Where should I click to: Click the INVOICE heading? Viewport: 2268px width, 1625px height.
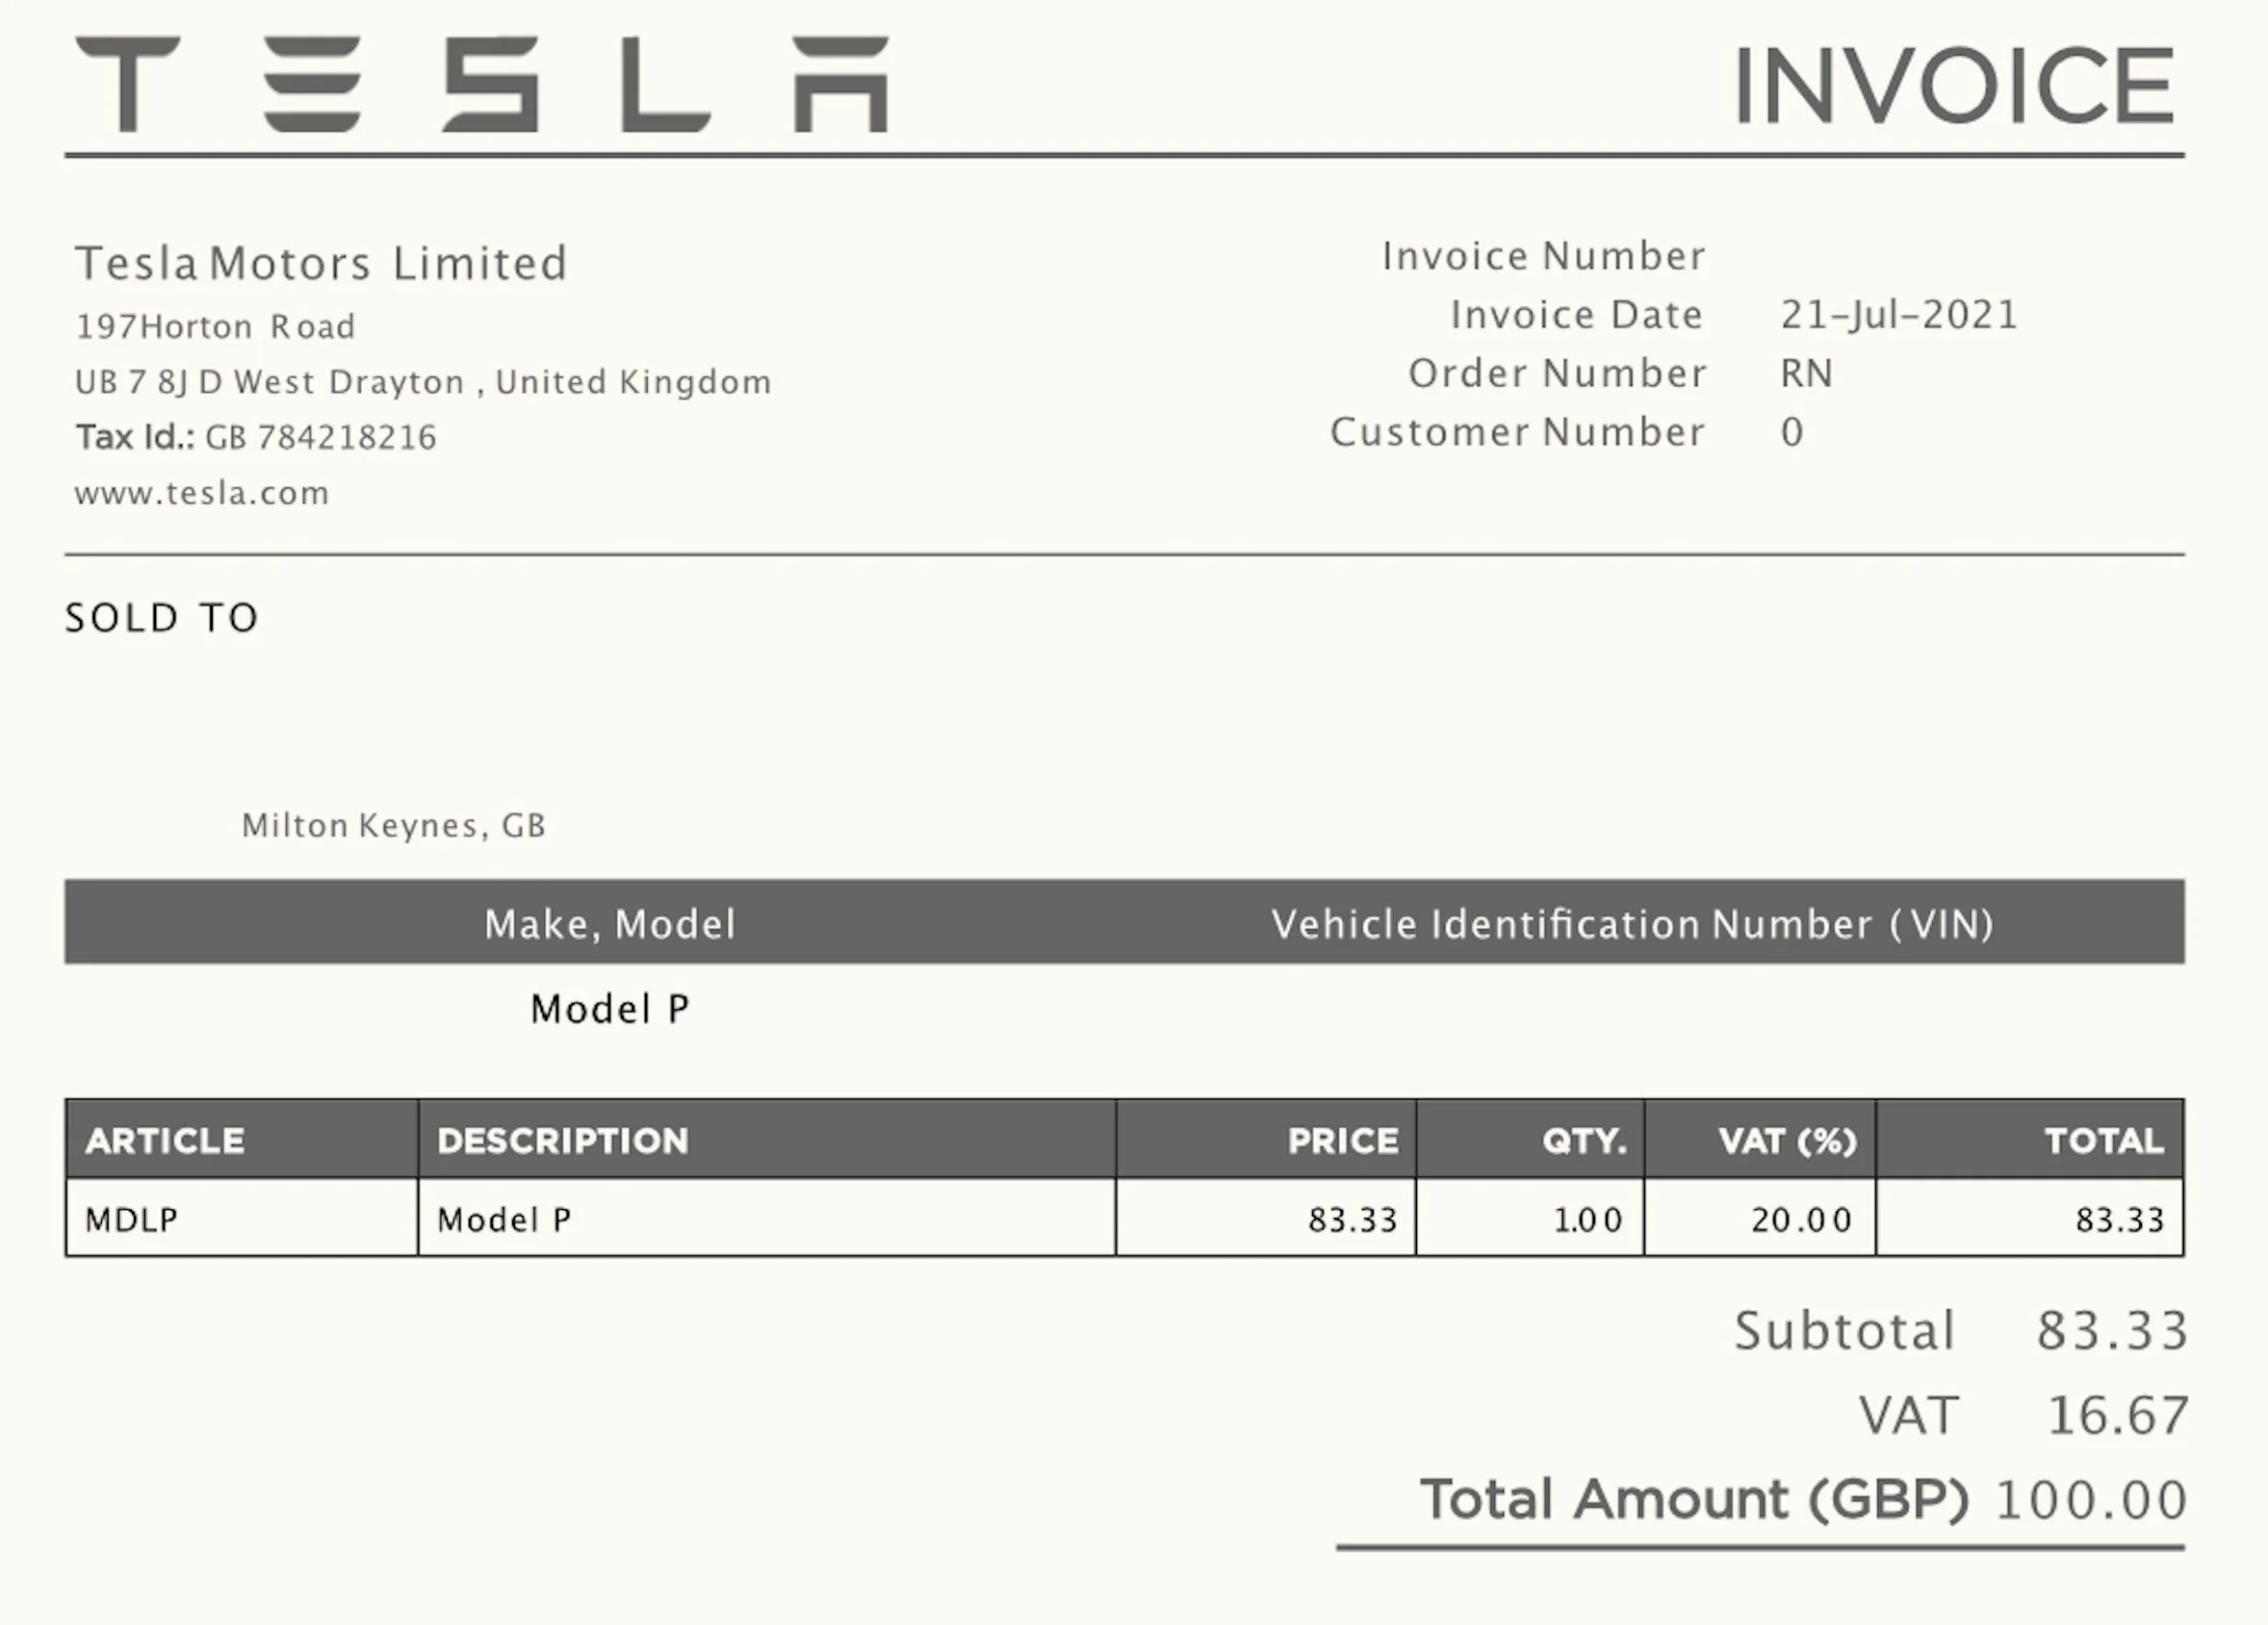(x=1955, y=86)
